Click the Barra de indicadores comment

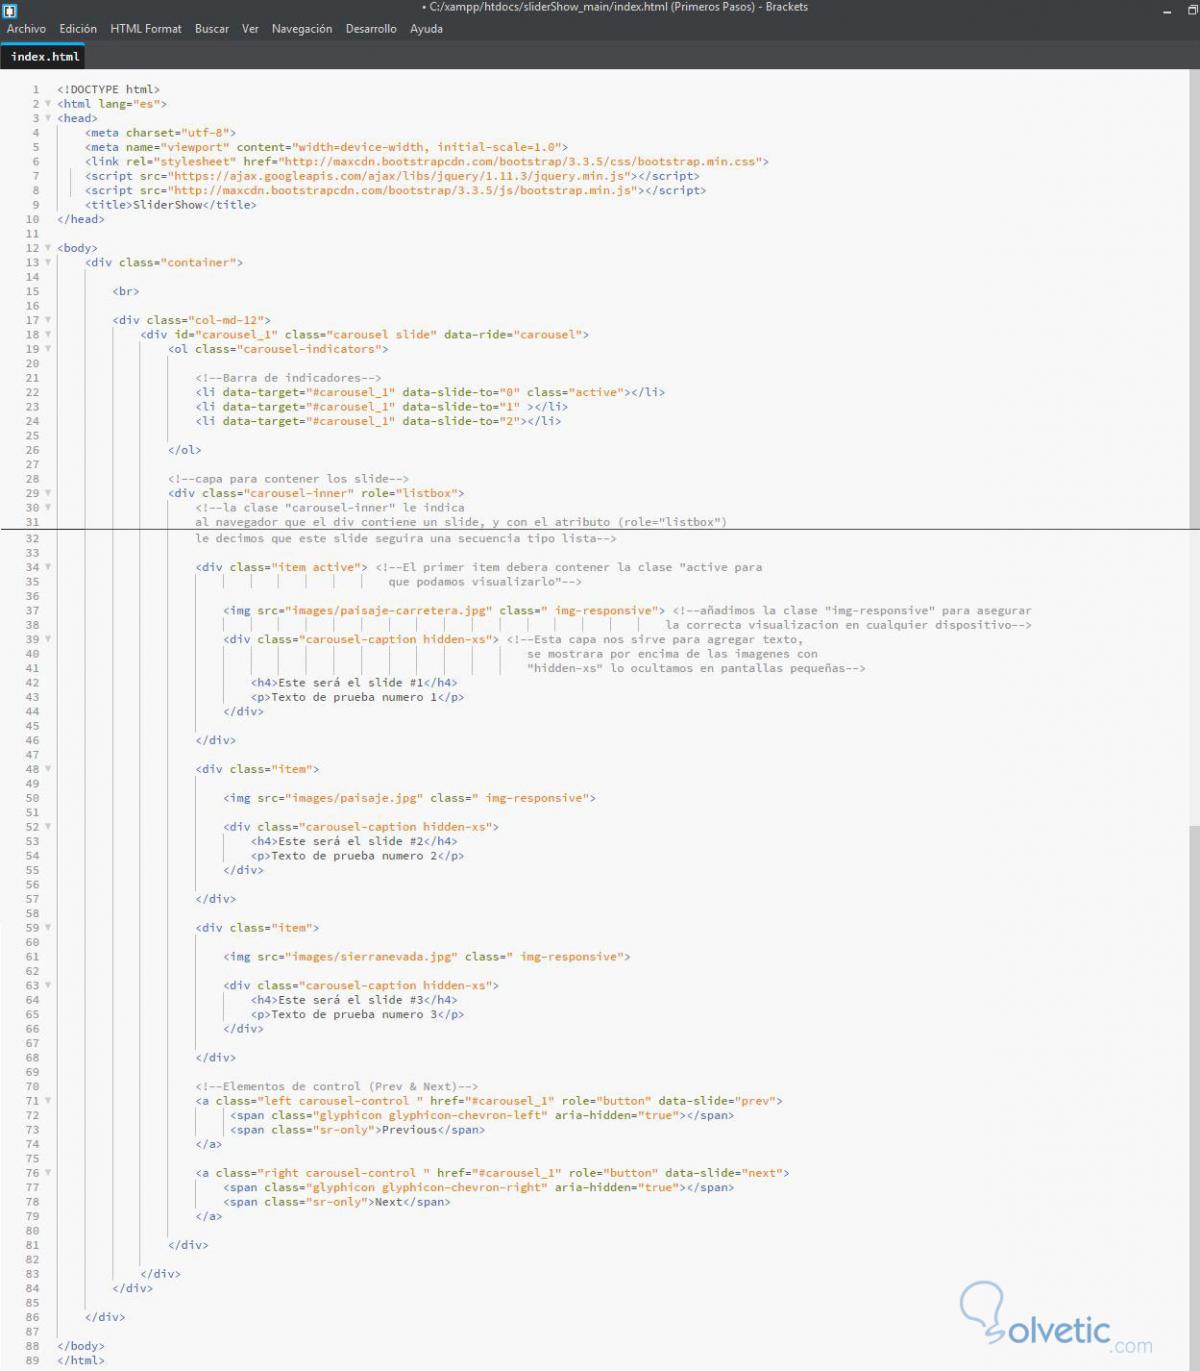pyautogui.click(x=288, y=378)
